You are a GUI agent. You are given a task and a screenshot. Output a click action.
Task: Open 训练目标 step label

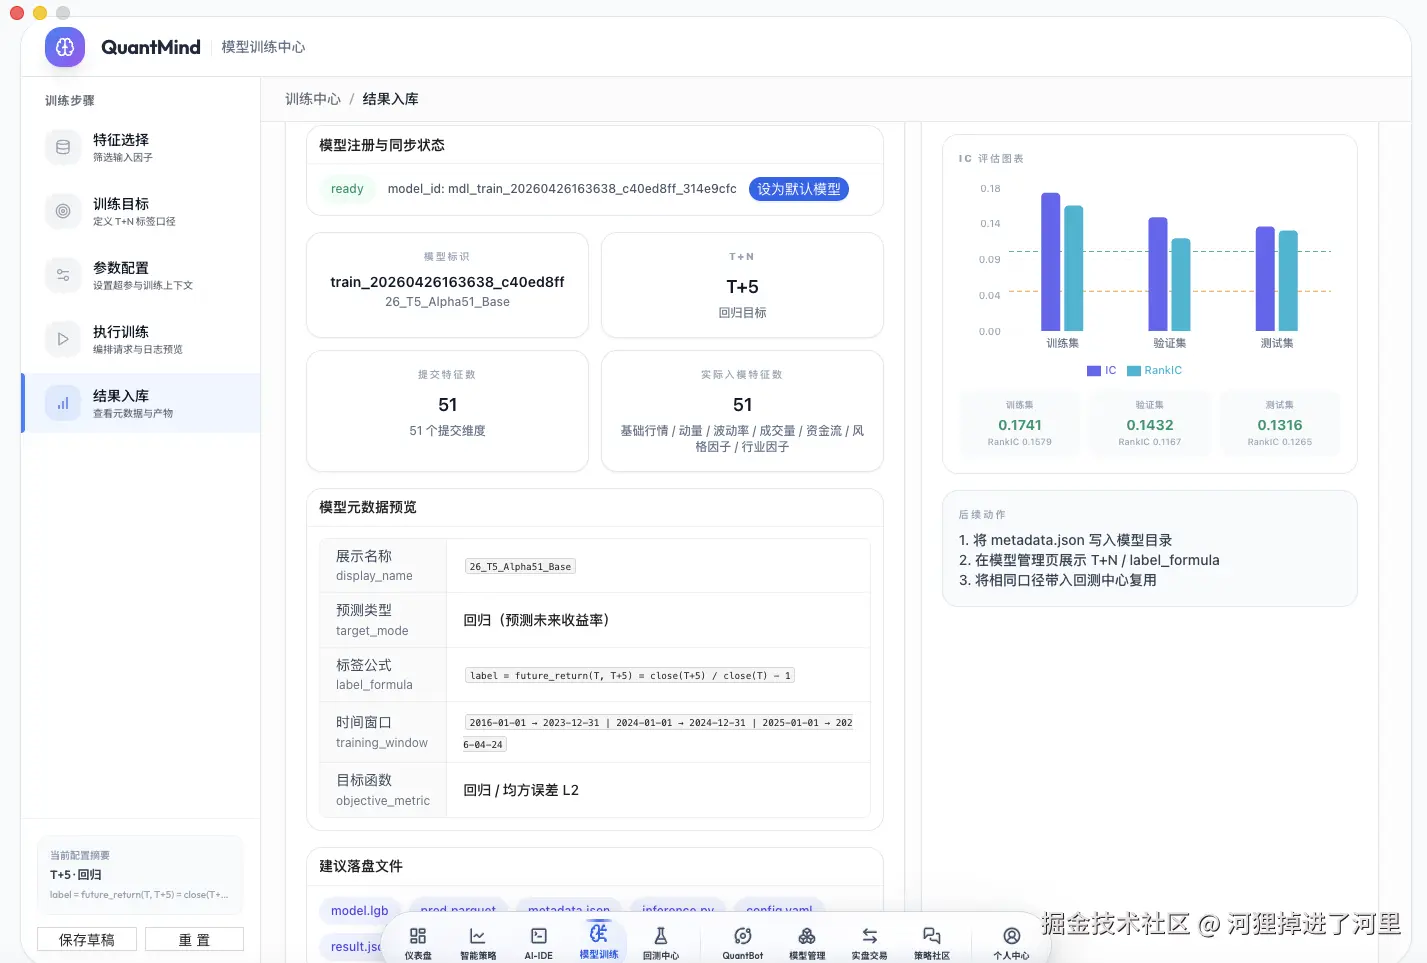(x=121, y=204)
